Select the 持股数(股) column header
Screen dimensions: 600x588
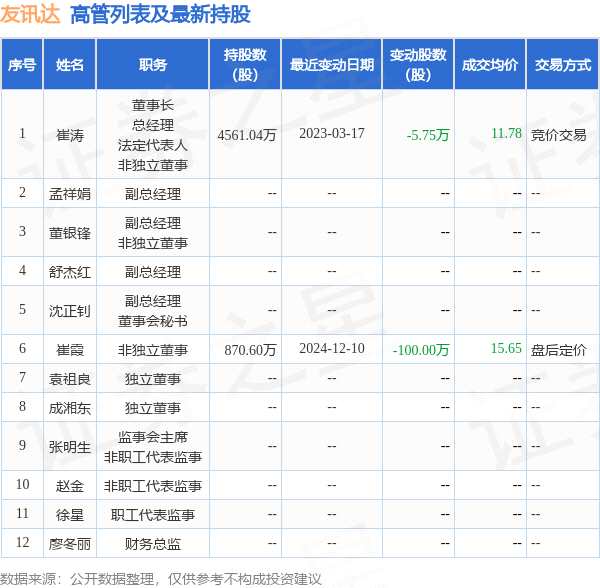pyautogui.click(x=245, y=65)
